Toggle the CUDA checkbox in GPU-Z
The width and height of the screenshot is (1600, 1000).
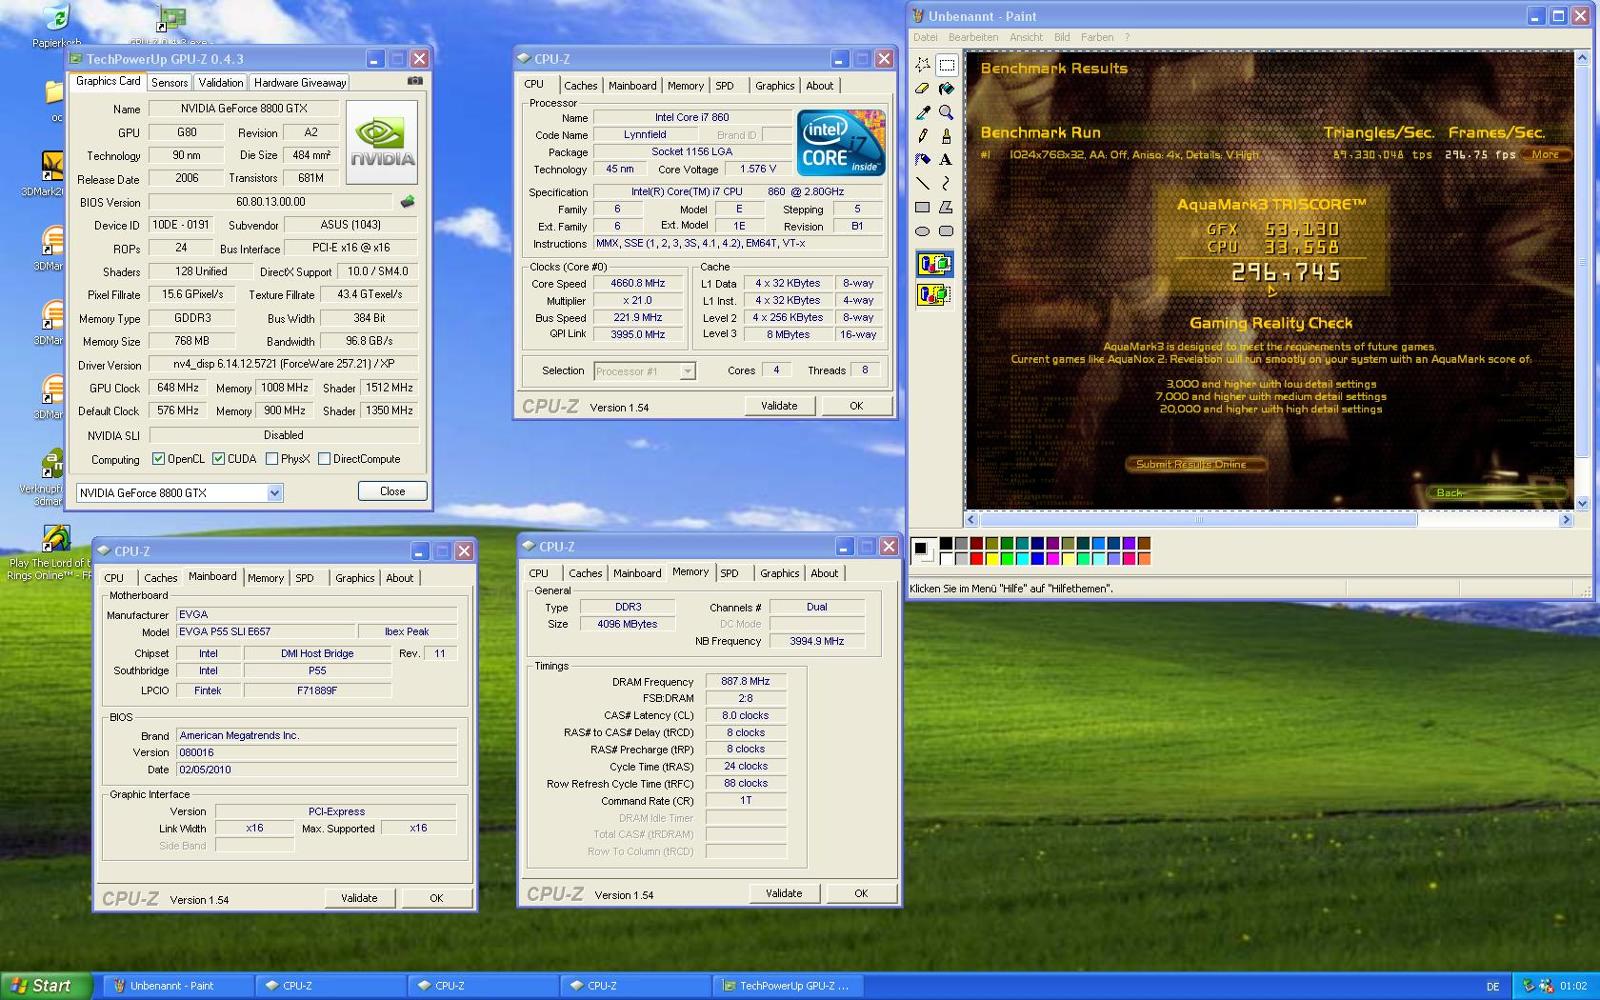pos(218,459)
